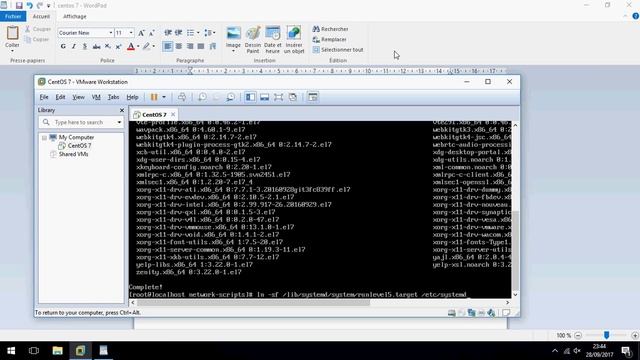Undo the last action in WordPad

coord(29,5)
